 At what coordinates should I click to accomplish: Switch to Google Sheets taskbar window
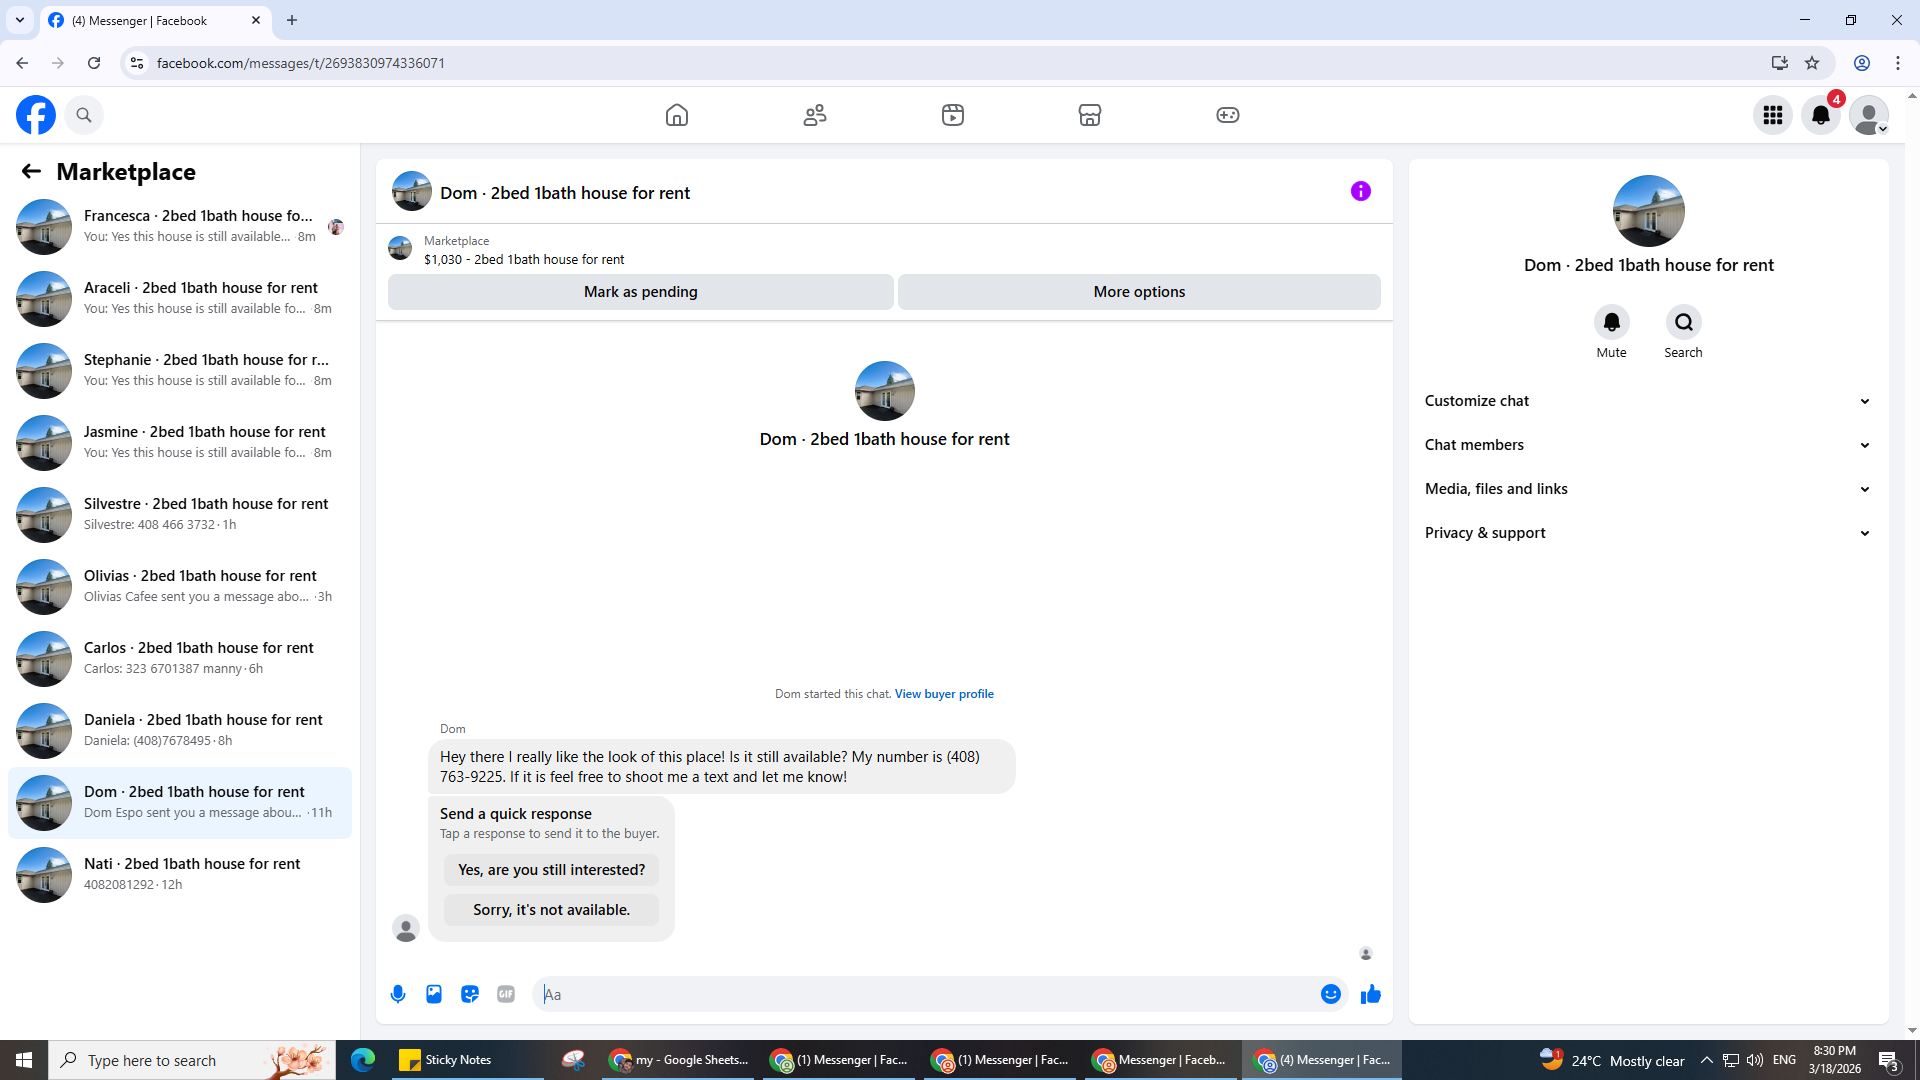pos(680,1060)
